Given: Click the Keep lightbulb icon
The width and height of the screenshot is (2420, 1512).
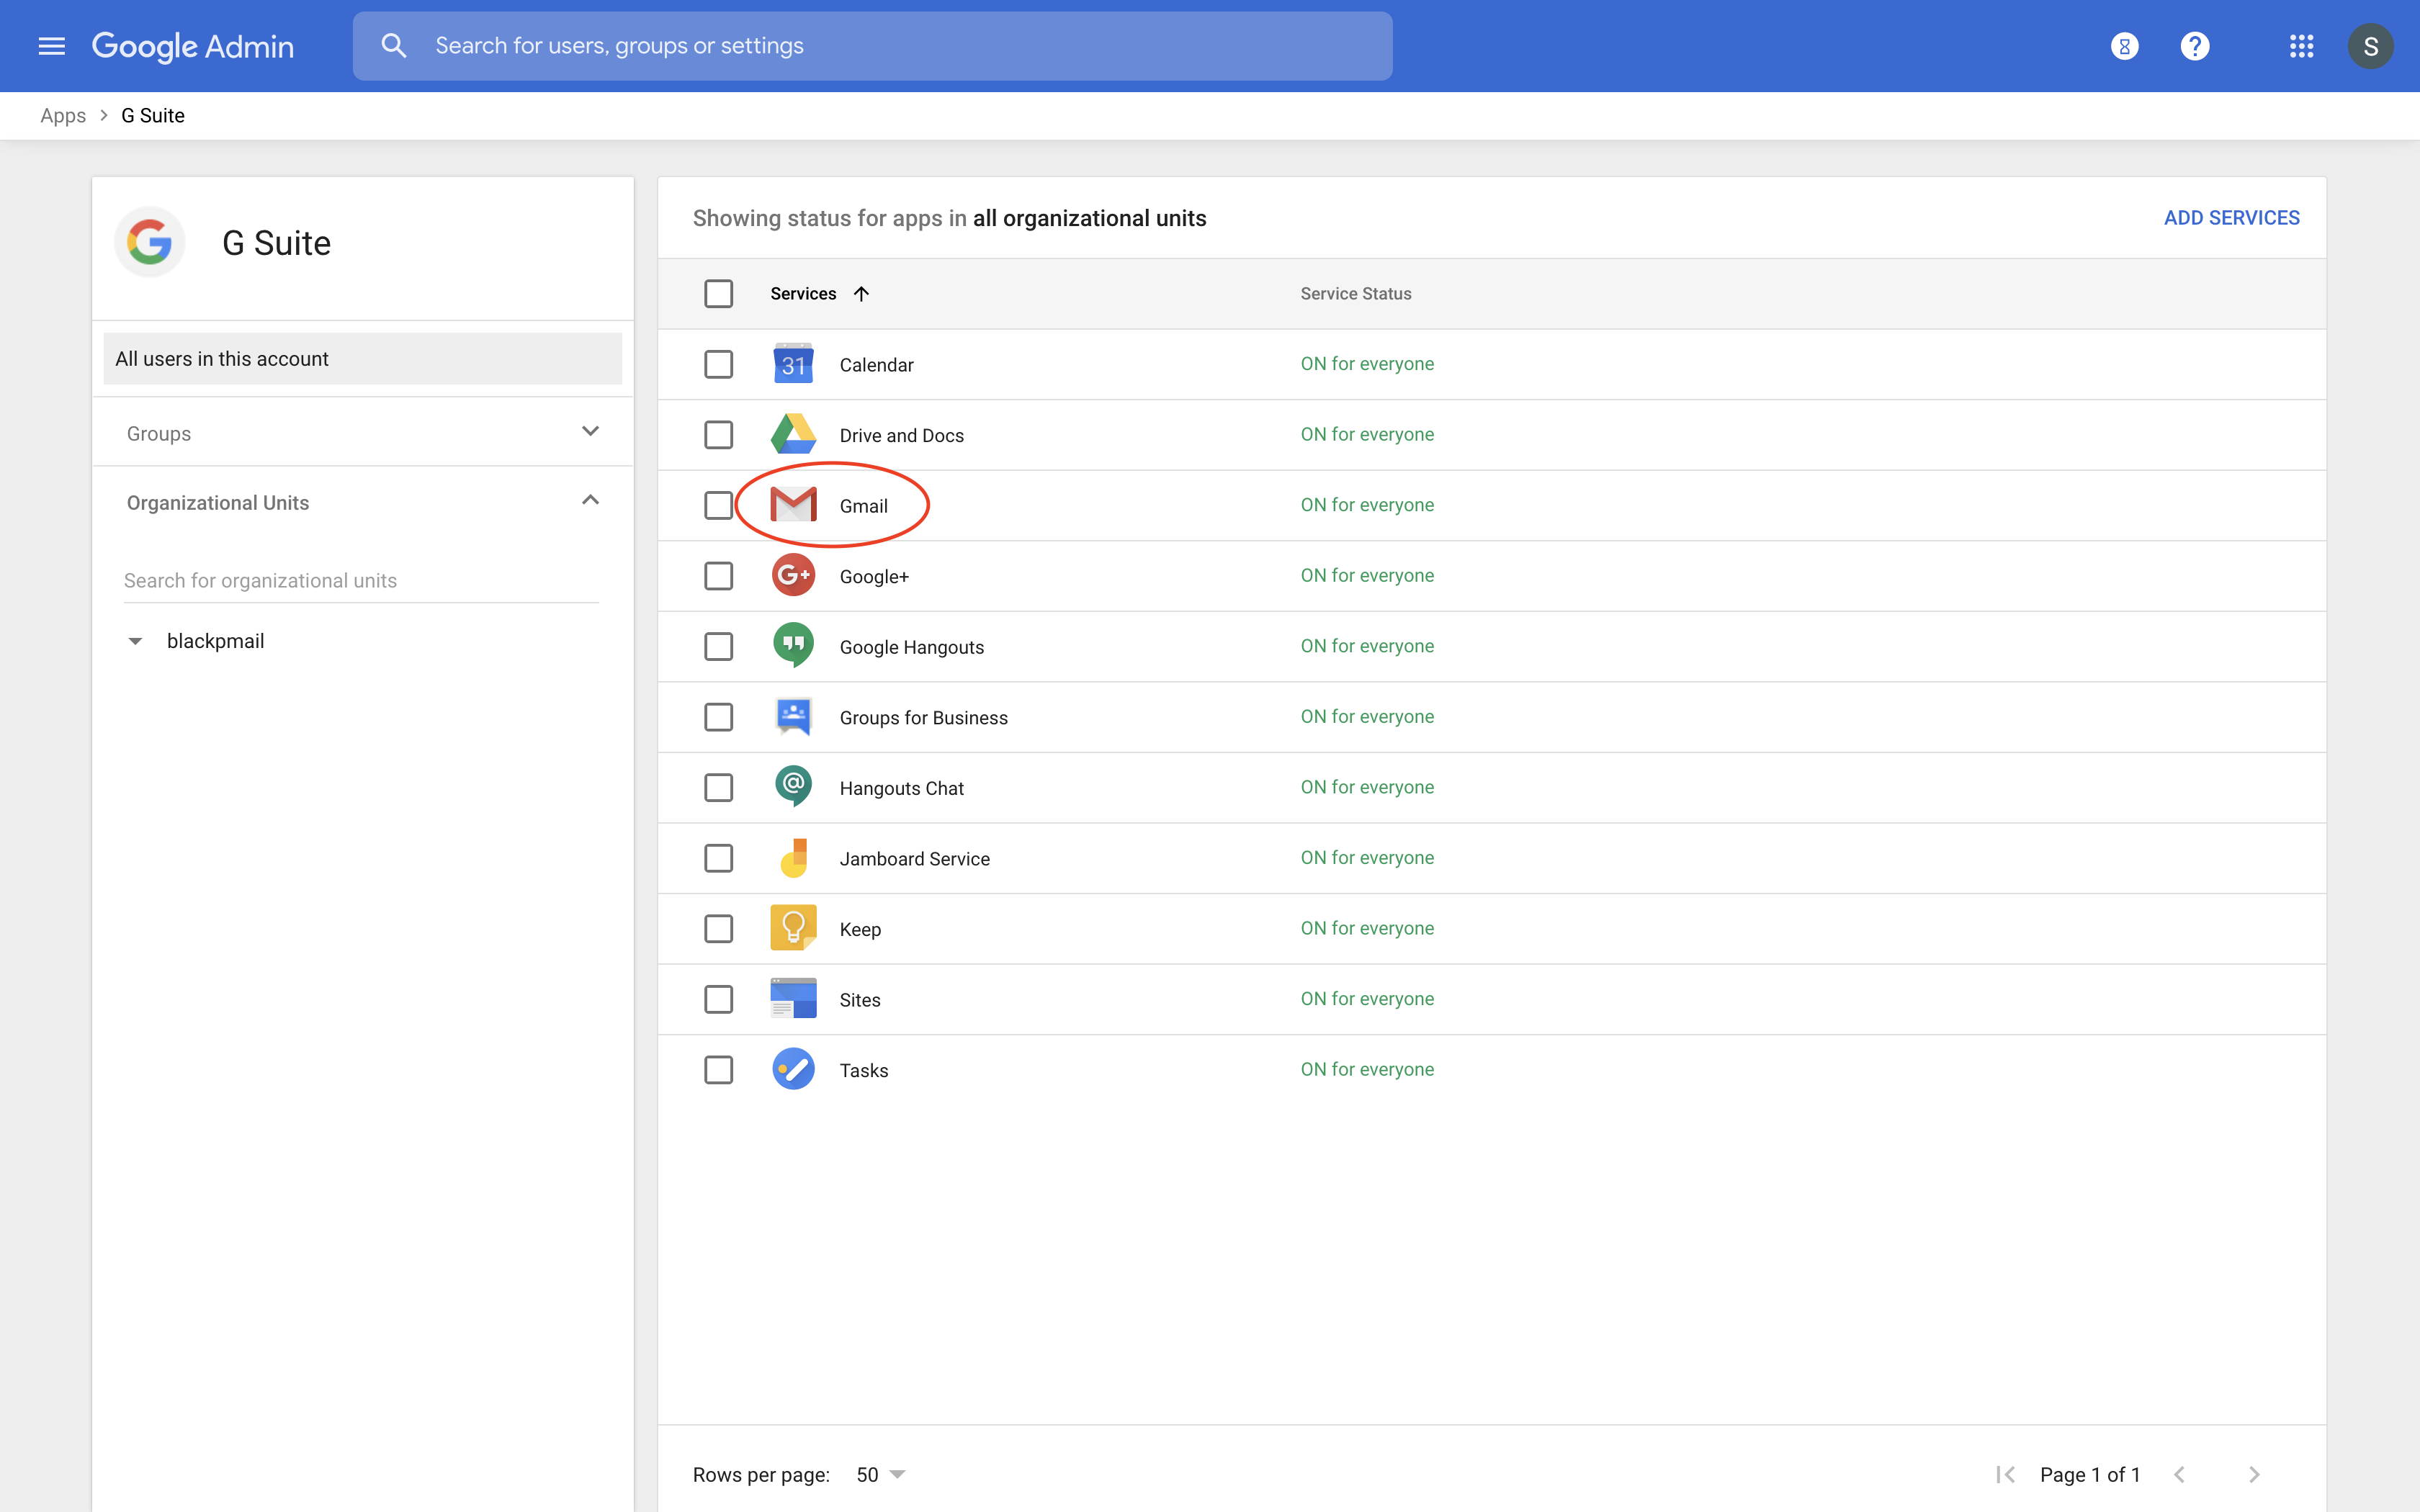Looking at the screenshot, I should click(793, 928).
